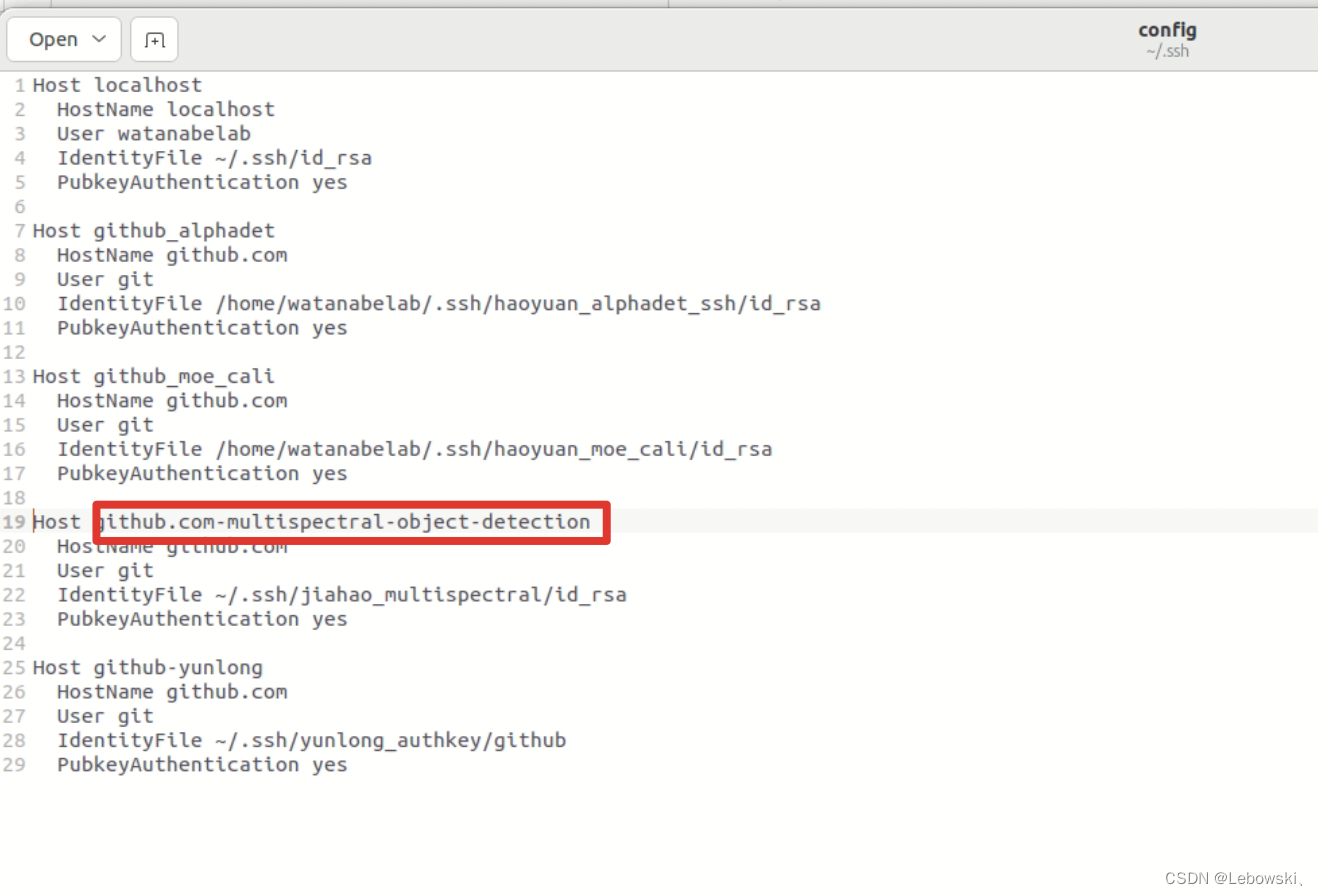Click line 2 'HostName localhost'
Screen dimensions: 1318x896
coord(165,109)
